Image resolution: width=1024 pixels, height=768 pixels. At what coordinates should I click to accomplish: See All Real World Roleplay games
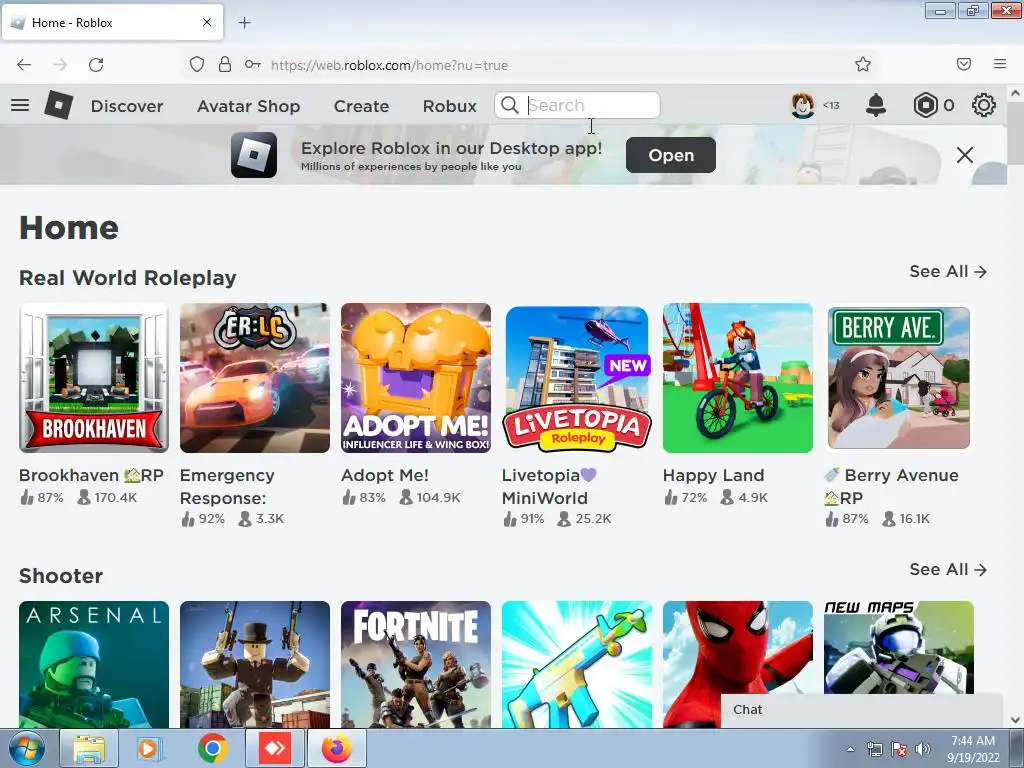[948, 272]
